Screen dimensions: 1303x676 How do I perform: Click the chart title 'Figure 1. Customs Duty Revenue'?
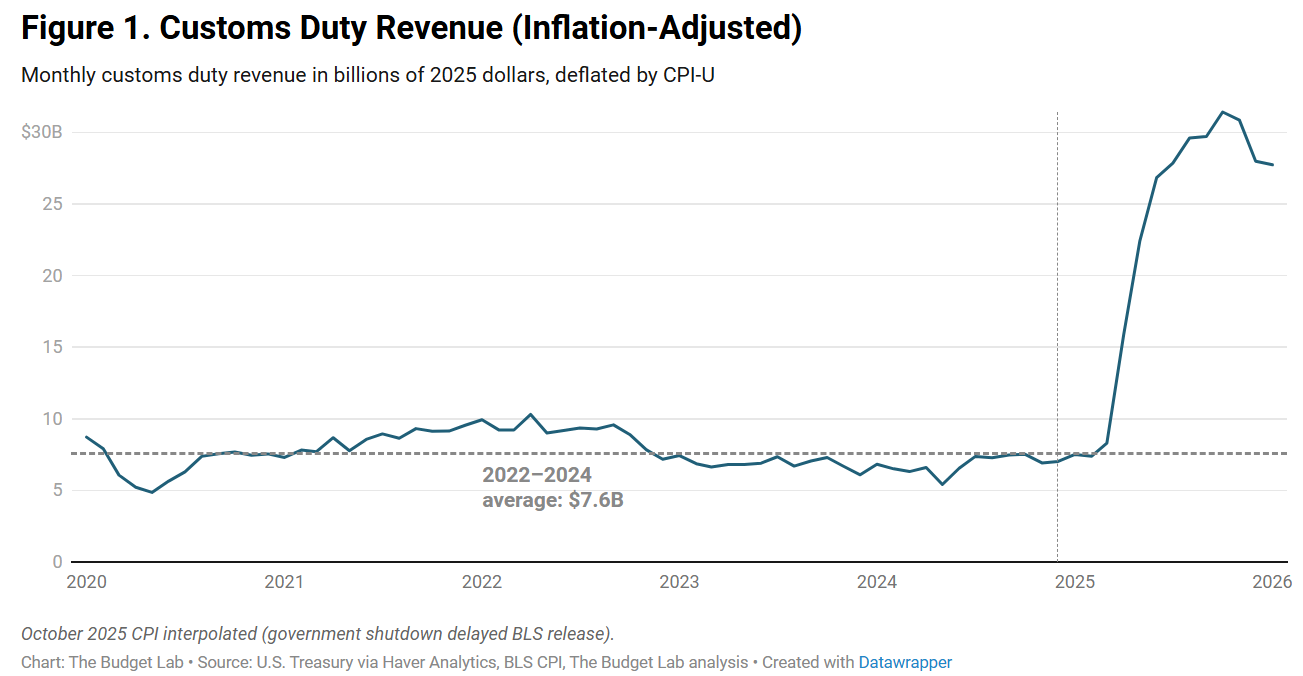click(x=411, y=29)
